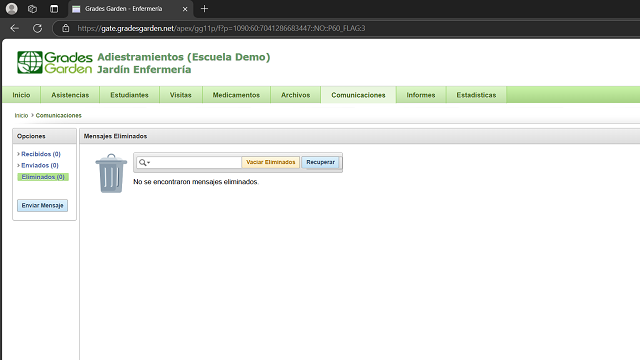Open the Medicamentos tab
The image size is (640, 360).
tap(236, 95)
